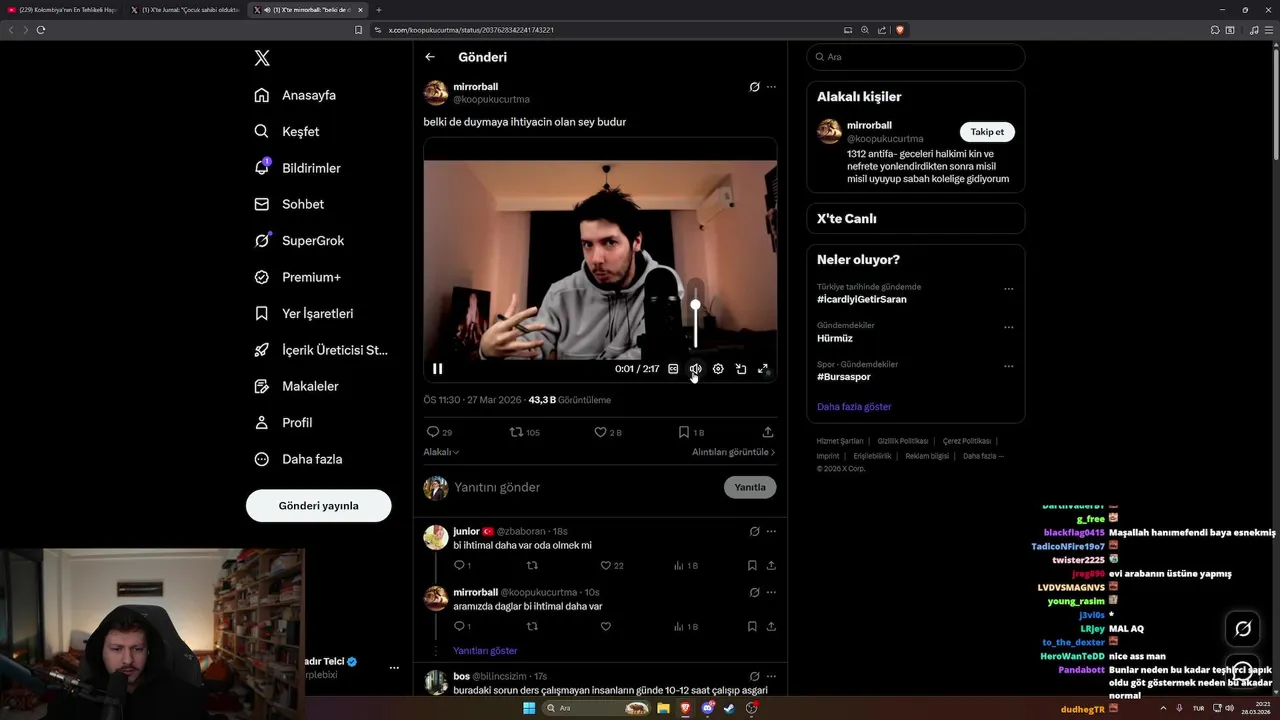This screenshot has width=1280, height=720.
Task: Share the main post
Action: tap(768, 432)
